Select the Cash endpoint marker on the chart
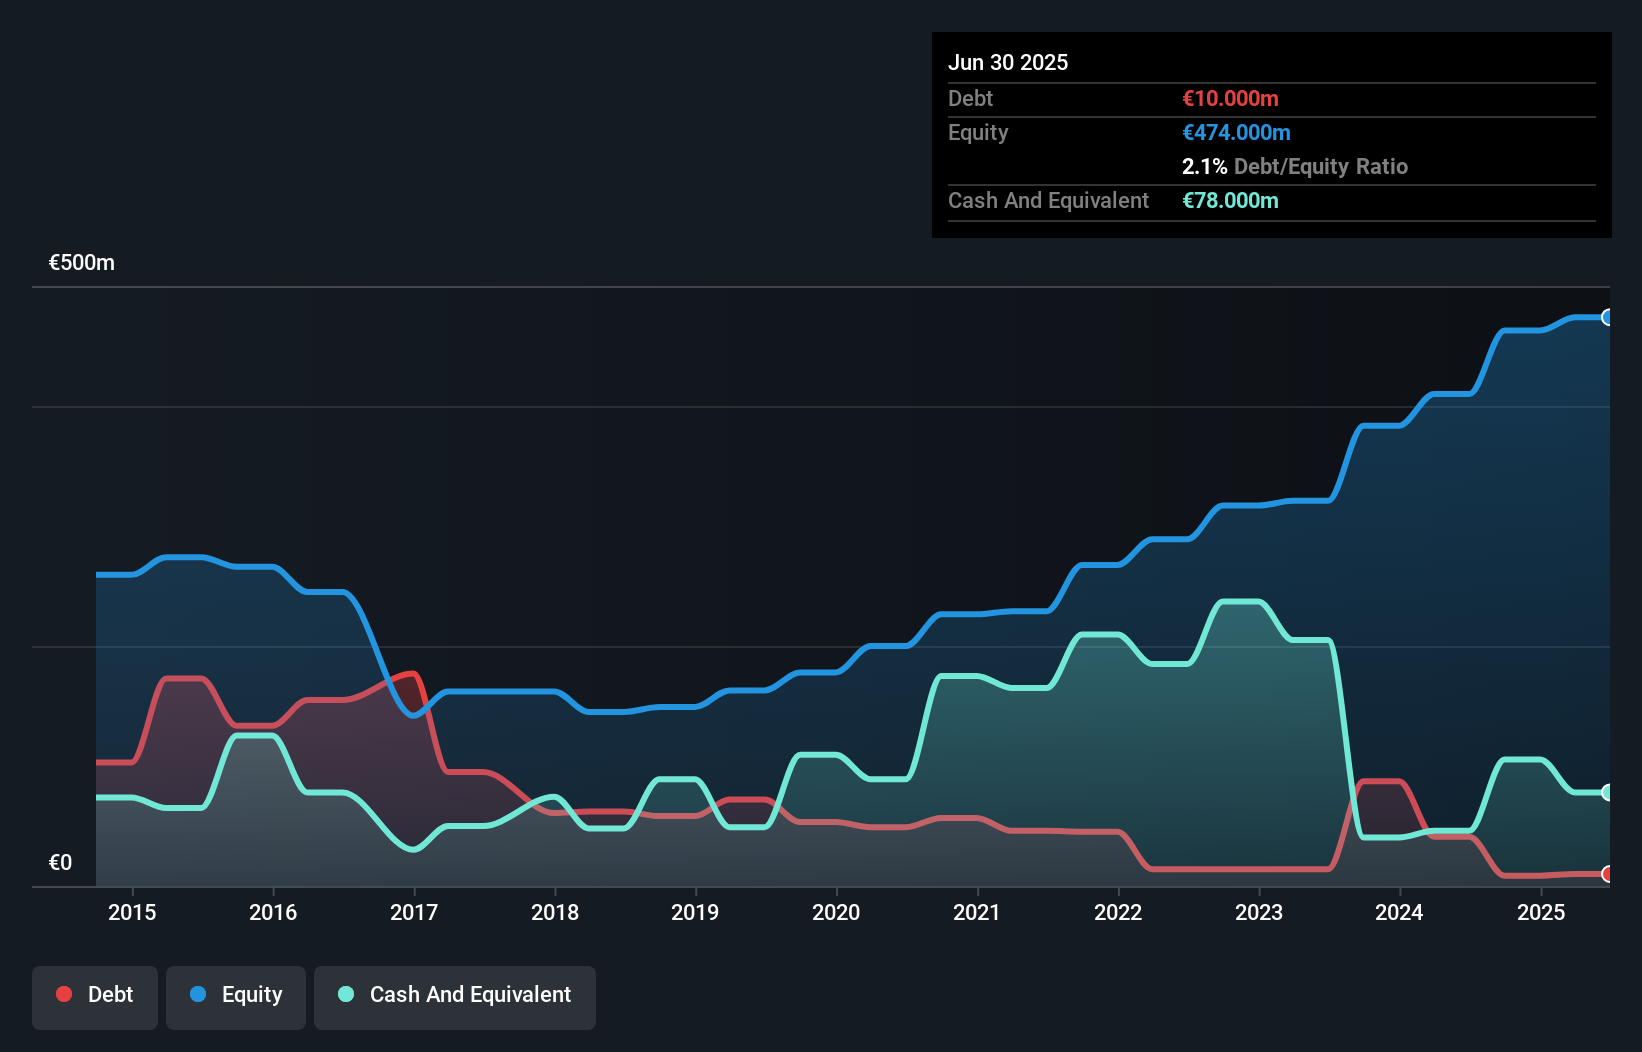Screen dimensions: 1642x1052 (x=1608, y=794)
